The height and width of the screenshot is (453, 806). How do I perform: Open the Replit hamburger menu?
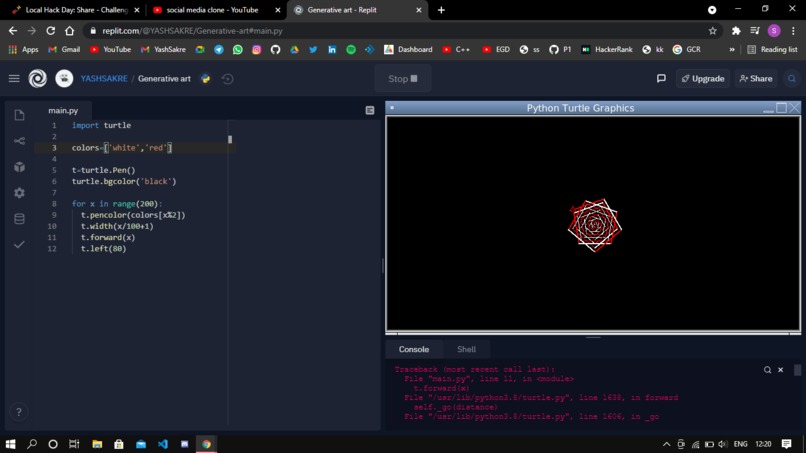tap(14, 79)
